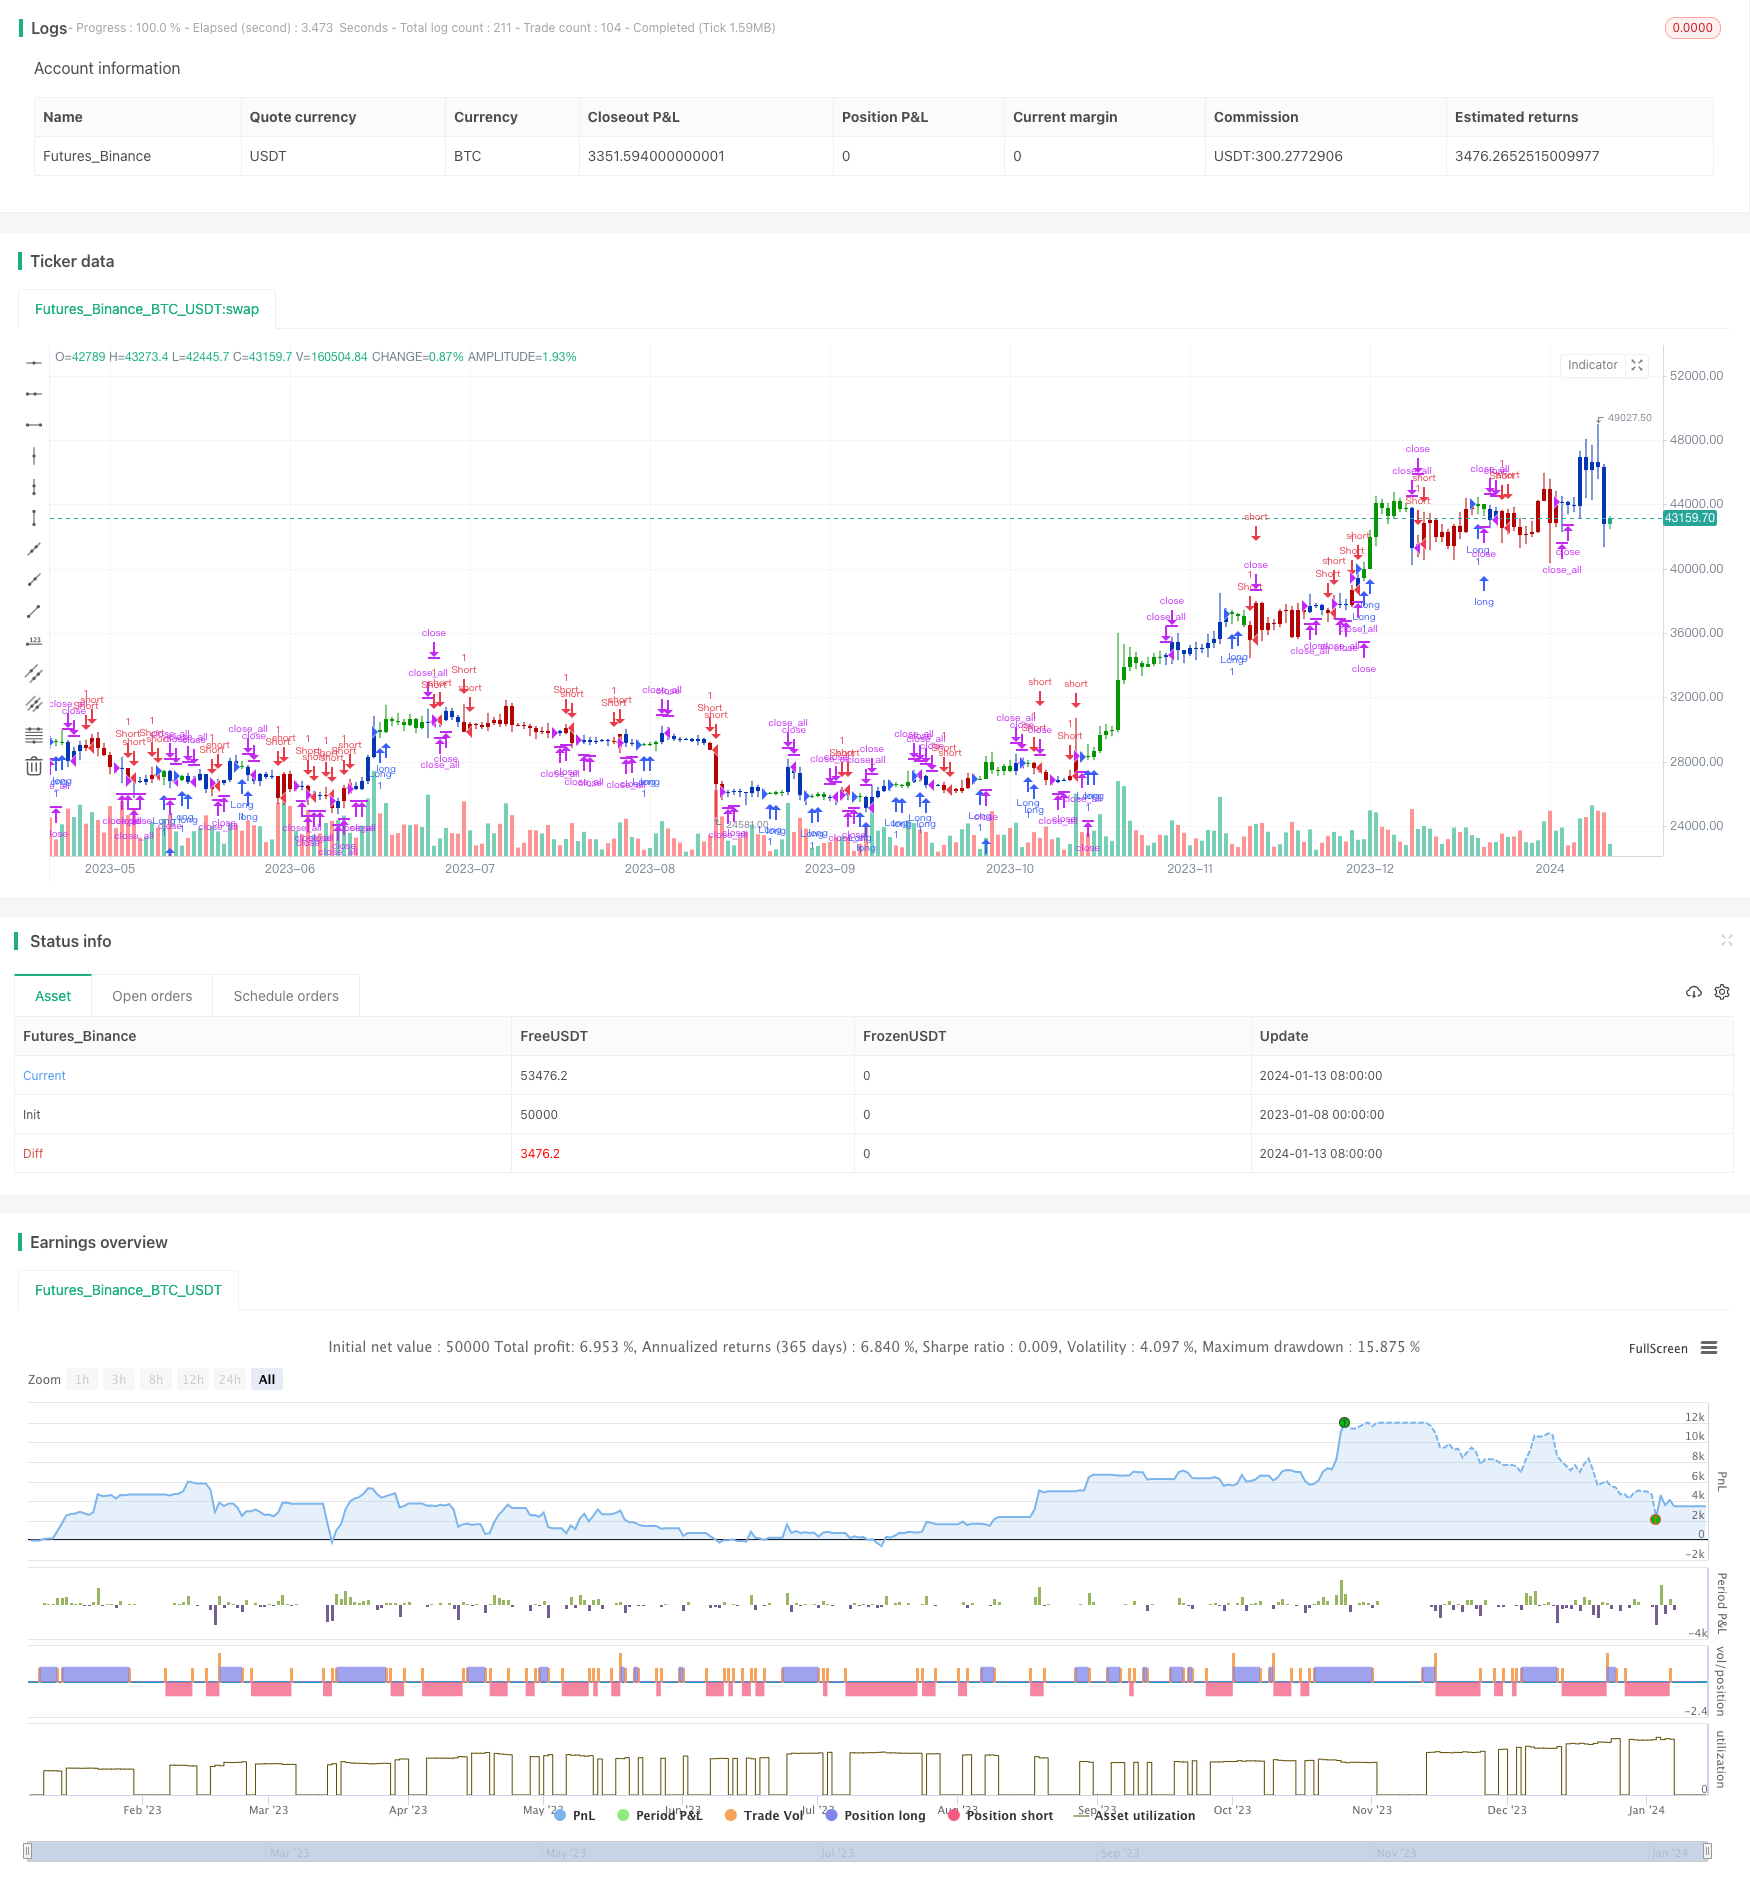This screenshot has width=1750, height=1891.
Task: Switch to Schedule orders tab
Action: pos(286,996)
